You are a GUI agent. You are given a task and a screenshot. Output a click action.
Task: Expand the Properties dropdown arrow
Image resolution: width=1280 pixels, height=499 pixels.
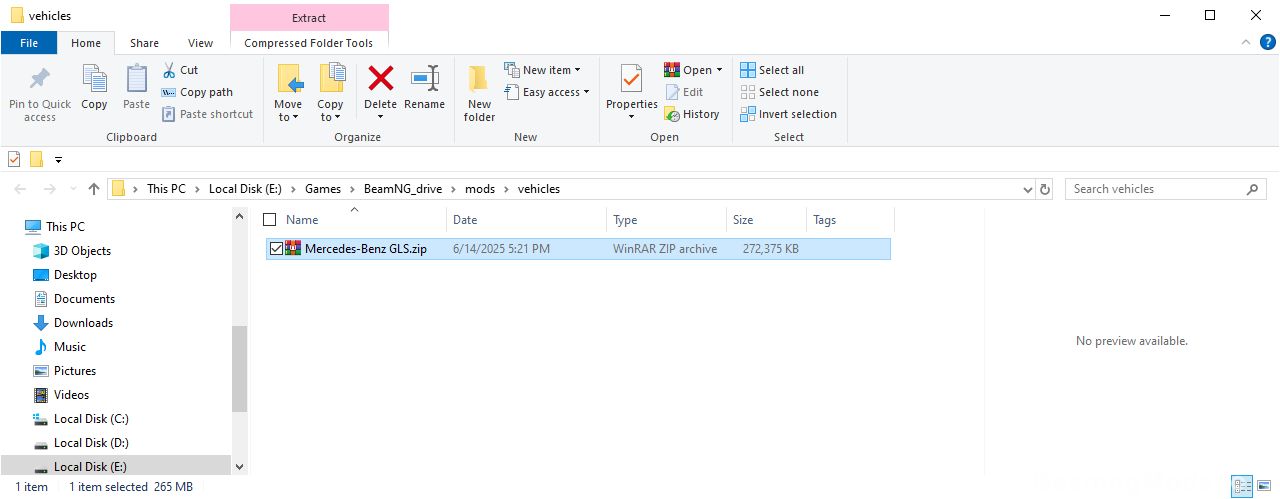tap(631, 117)
